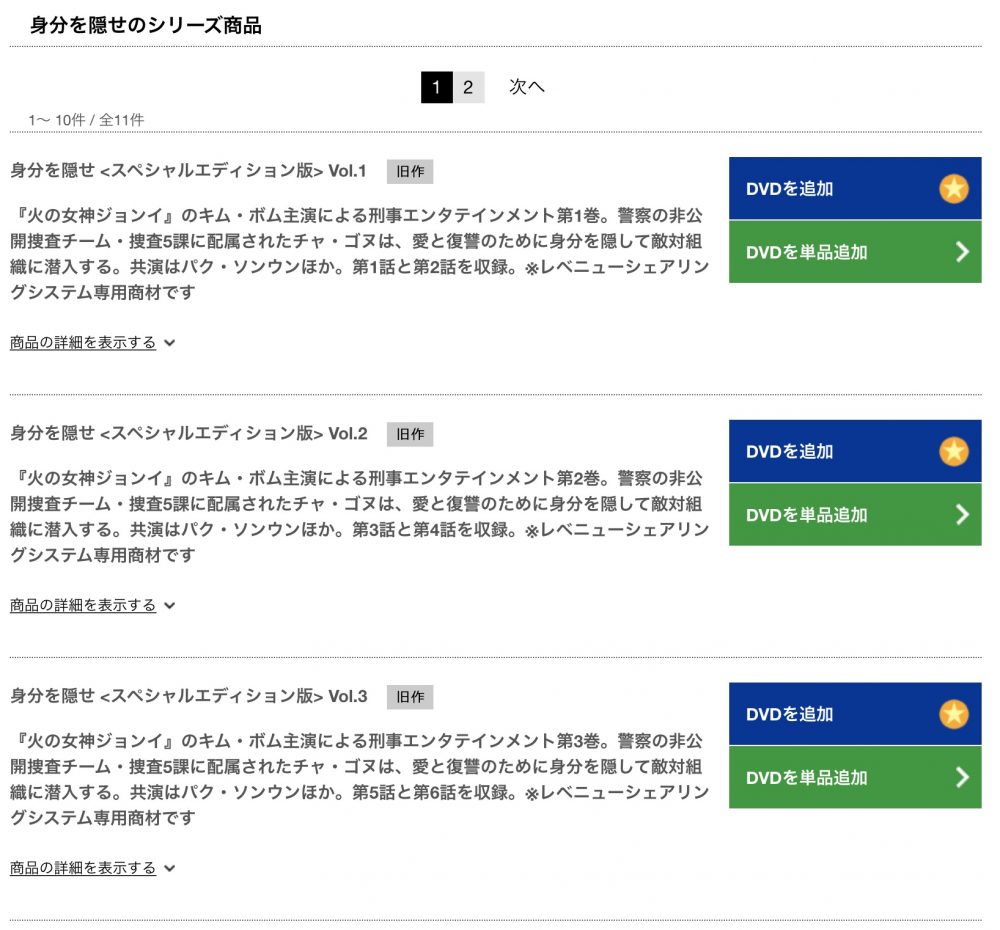Image resolution: width=1000 pixels, height=930 pixels.
Task: Open title 身分を隠せ スペシャルエディション版 Vol.1
Action: point(188,171)
